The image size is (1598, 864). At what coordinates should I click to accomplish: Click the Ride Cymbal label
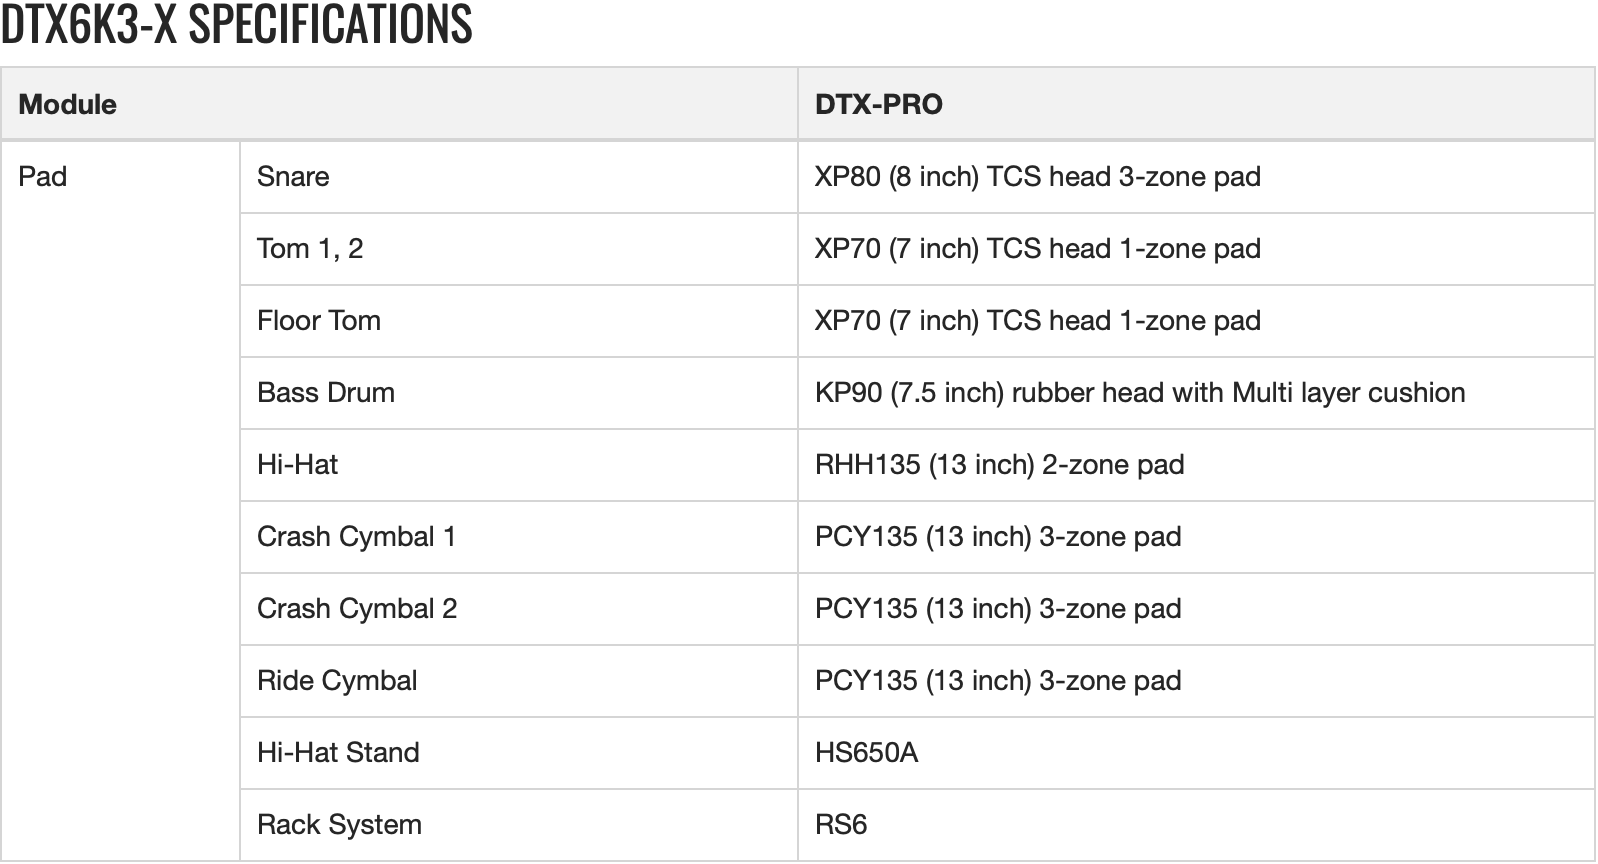[337, 681]
